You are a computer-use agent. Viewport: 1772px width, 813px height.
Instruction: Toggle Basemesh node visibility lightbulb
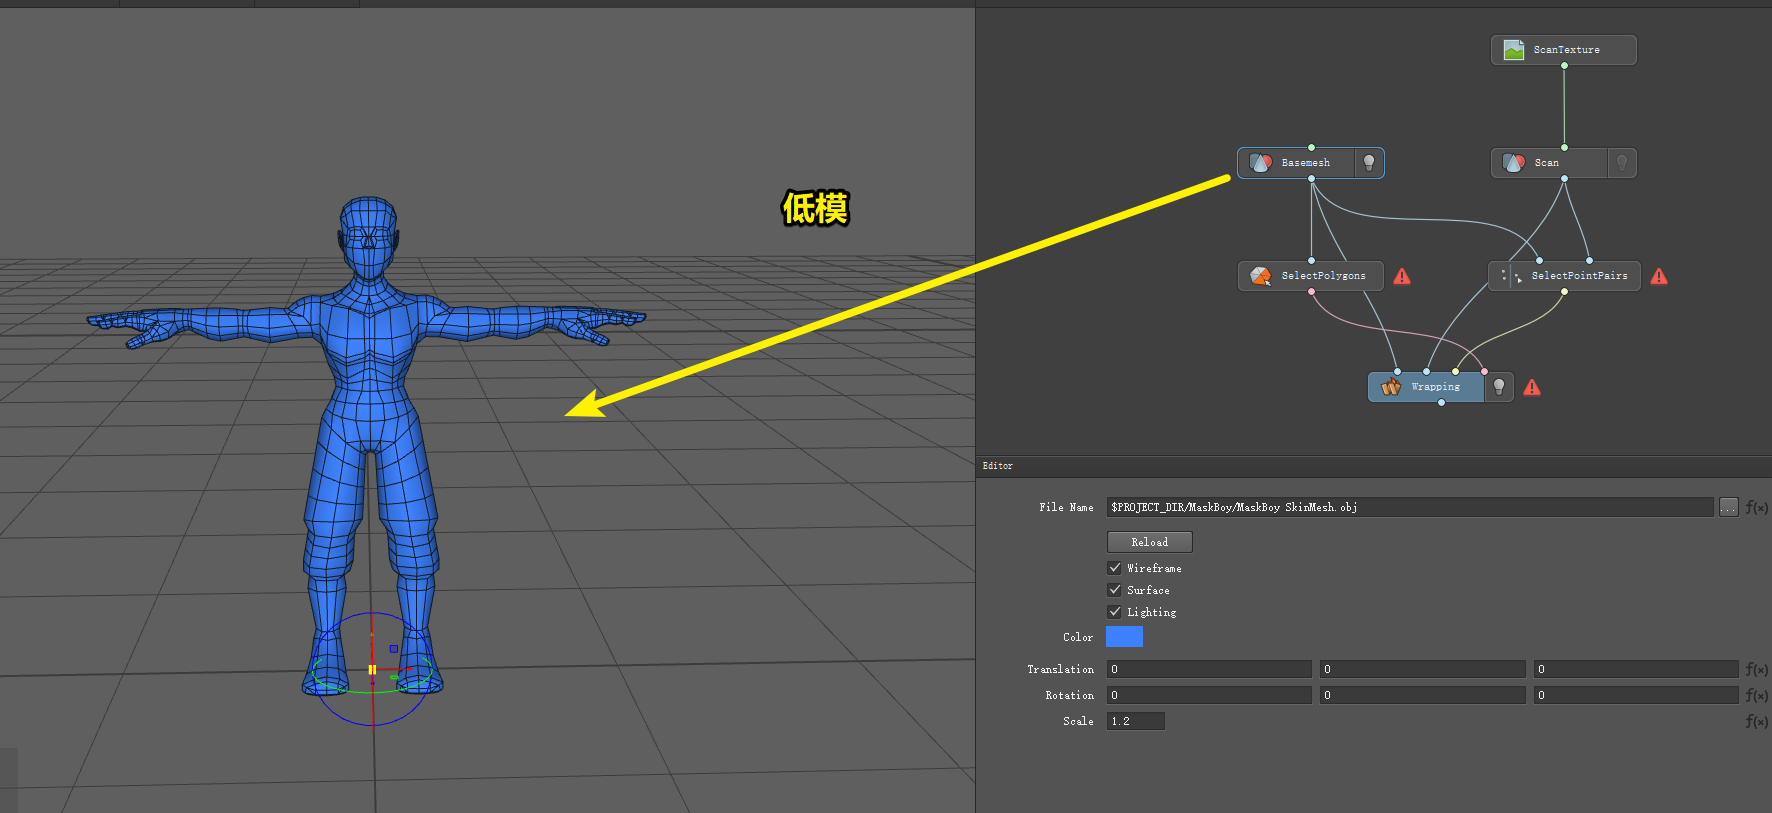pyautogui.click(x=1369, y=163)
